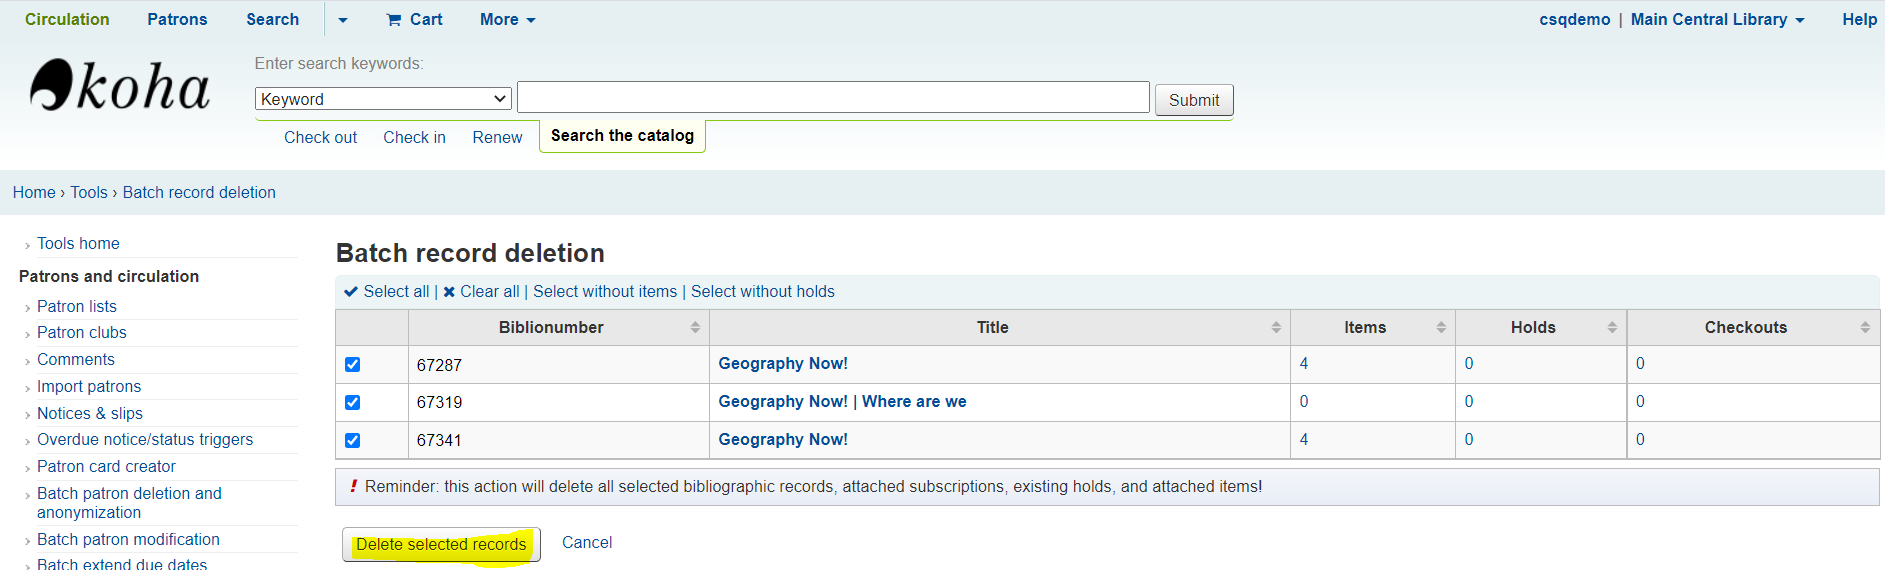The width and height of the screenshot is (1885, 570).
Task: Open Comments sidebar link
Action: pos(76,359)
